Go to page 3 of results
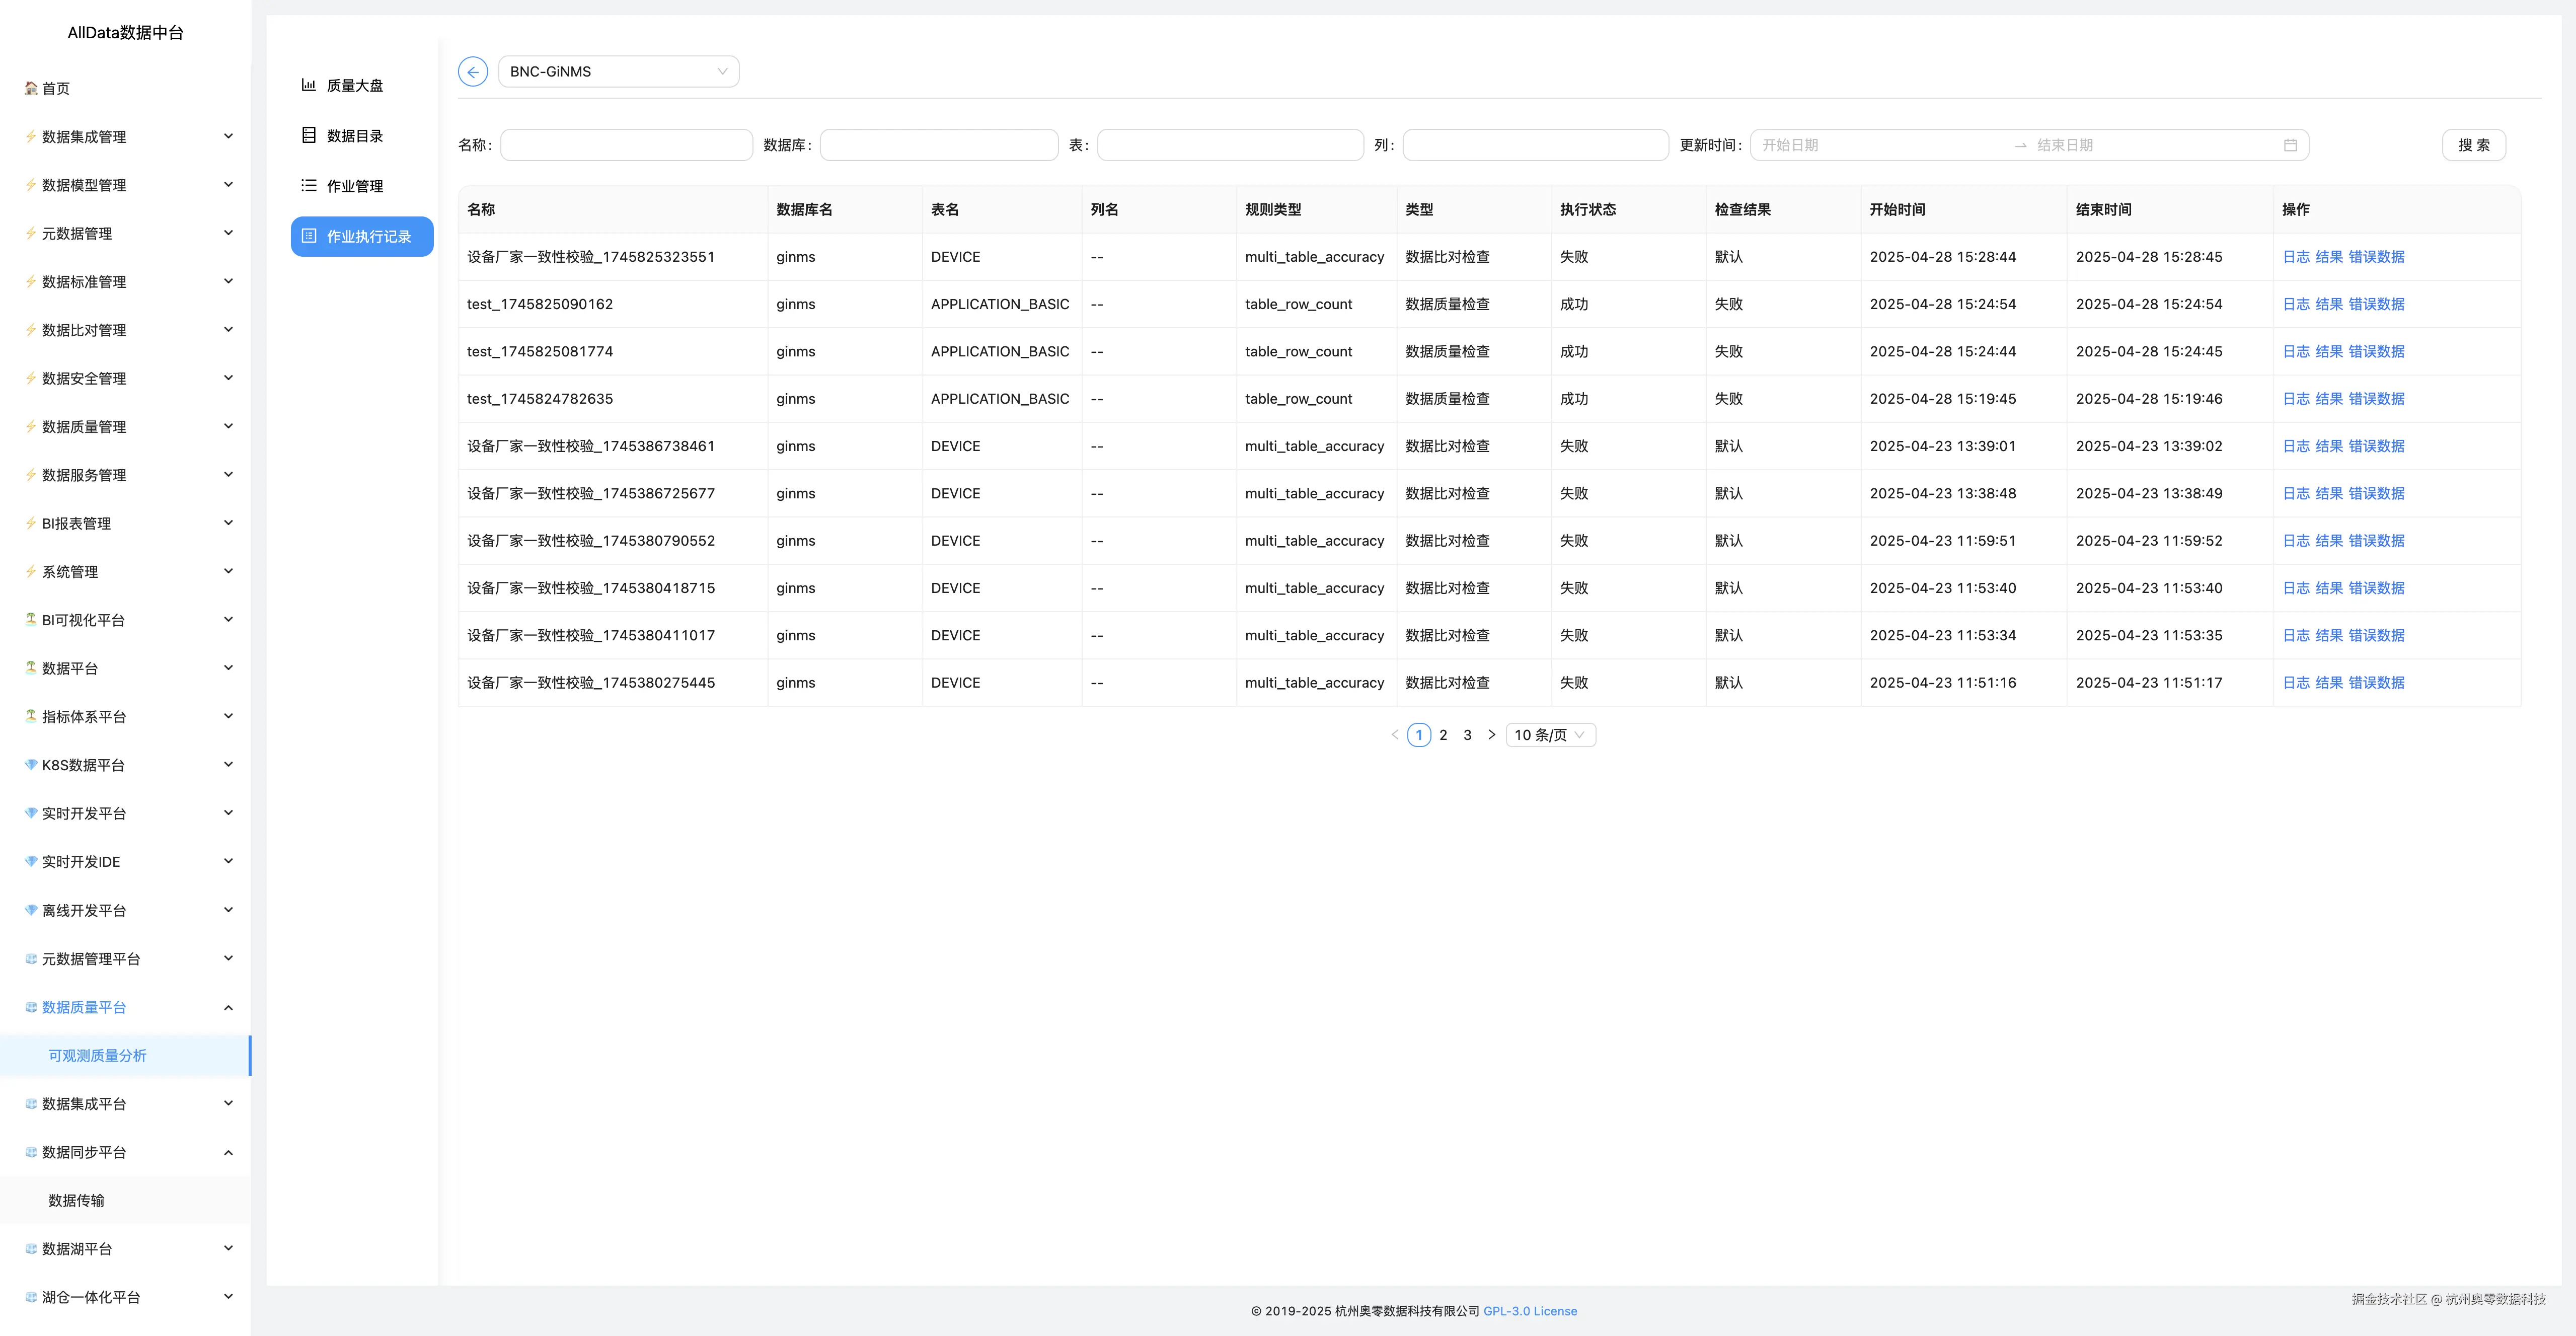Viewport: 2576px width, 1336px height. pyautogui.click(x=1467, y=735)
